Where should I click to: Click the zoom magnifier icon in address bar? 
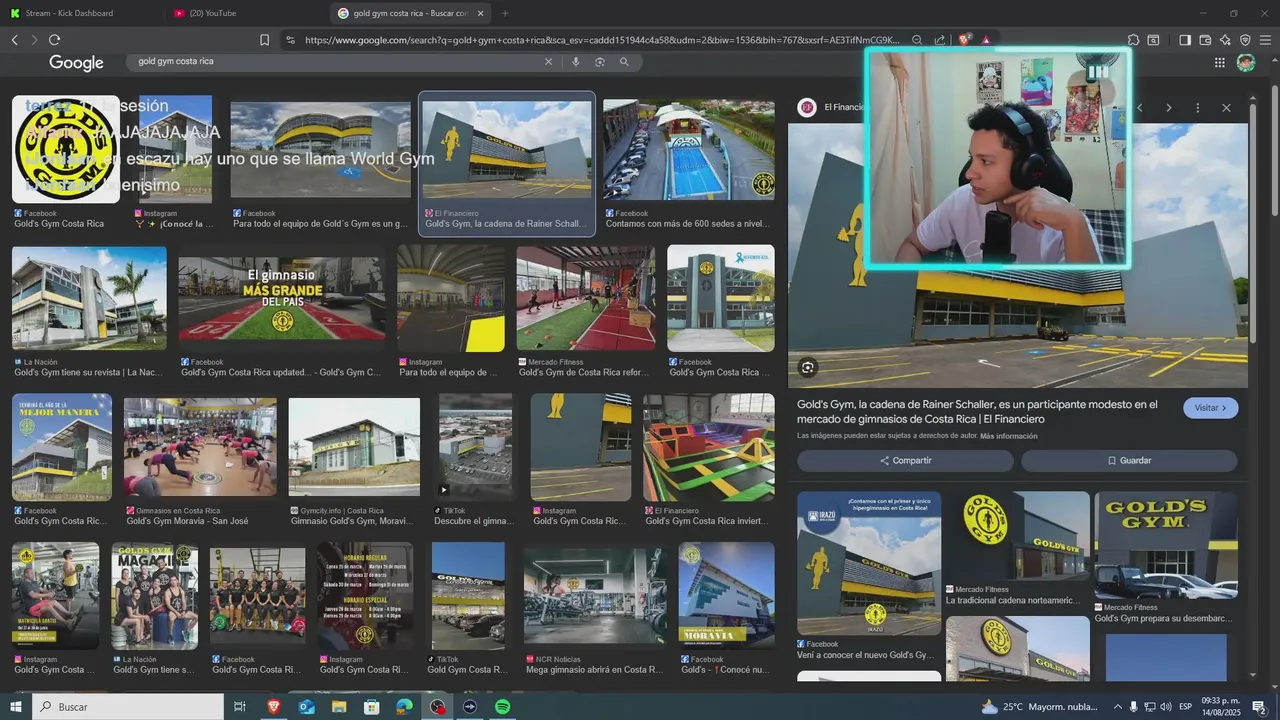click(x=917, y=40)
